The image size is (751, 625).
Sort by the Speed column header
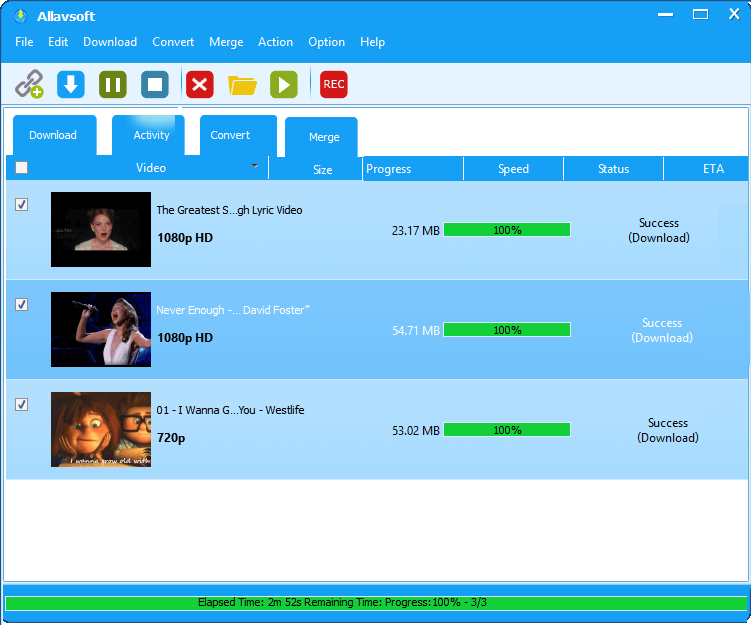tap(513, 169)
